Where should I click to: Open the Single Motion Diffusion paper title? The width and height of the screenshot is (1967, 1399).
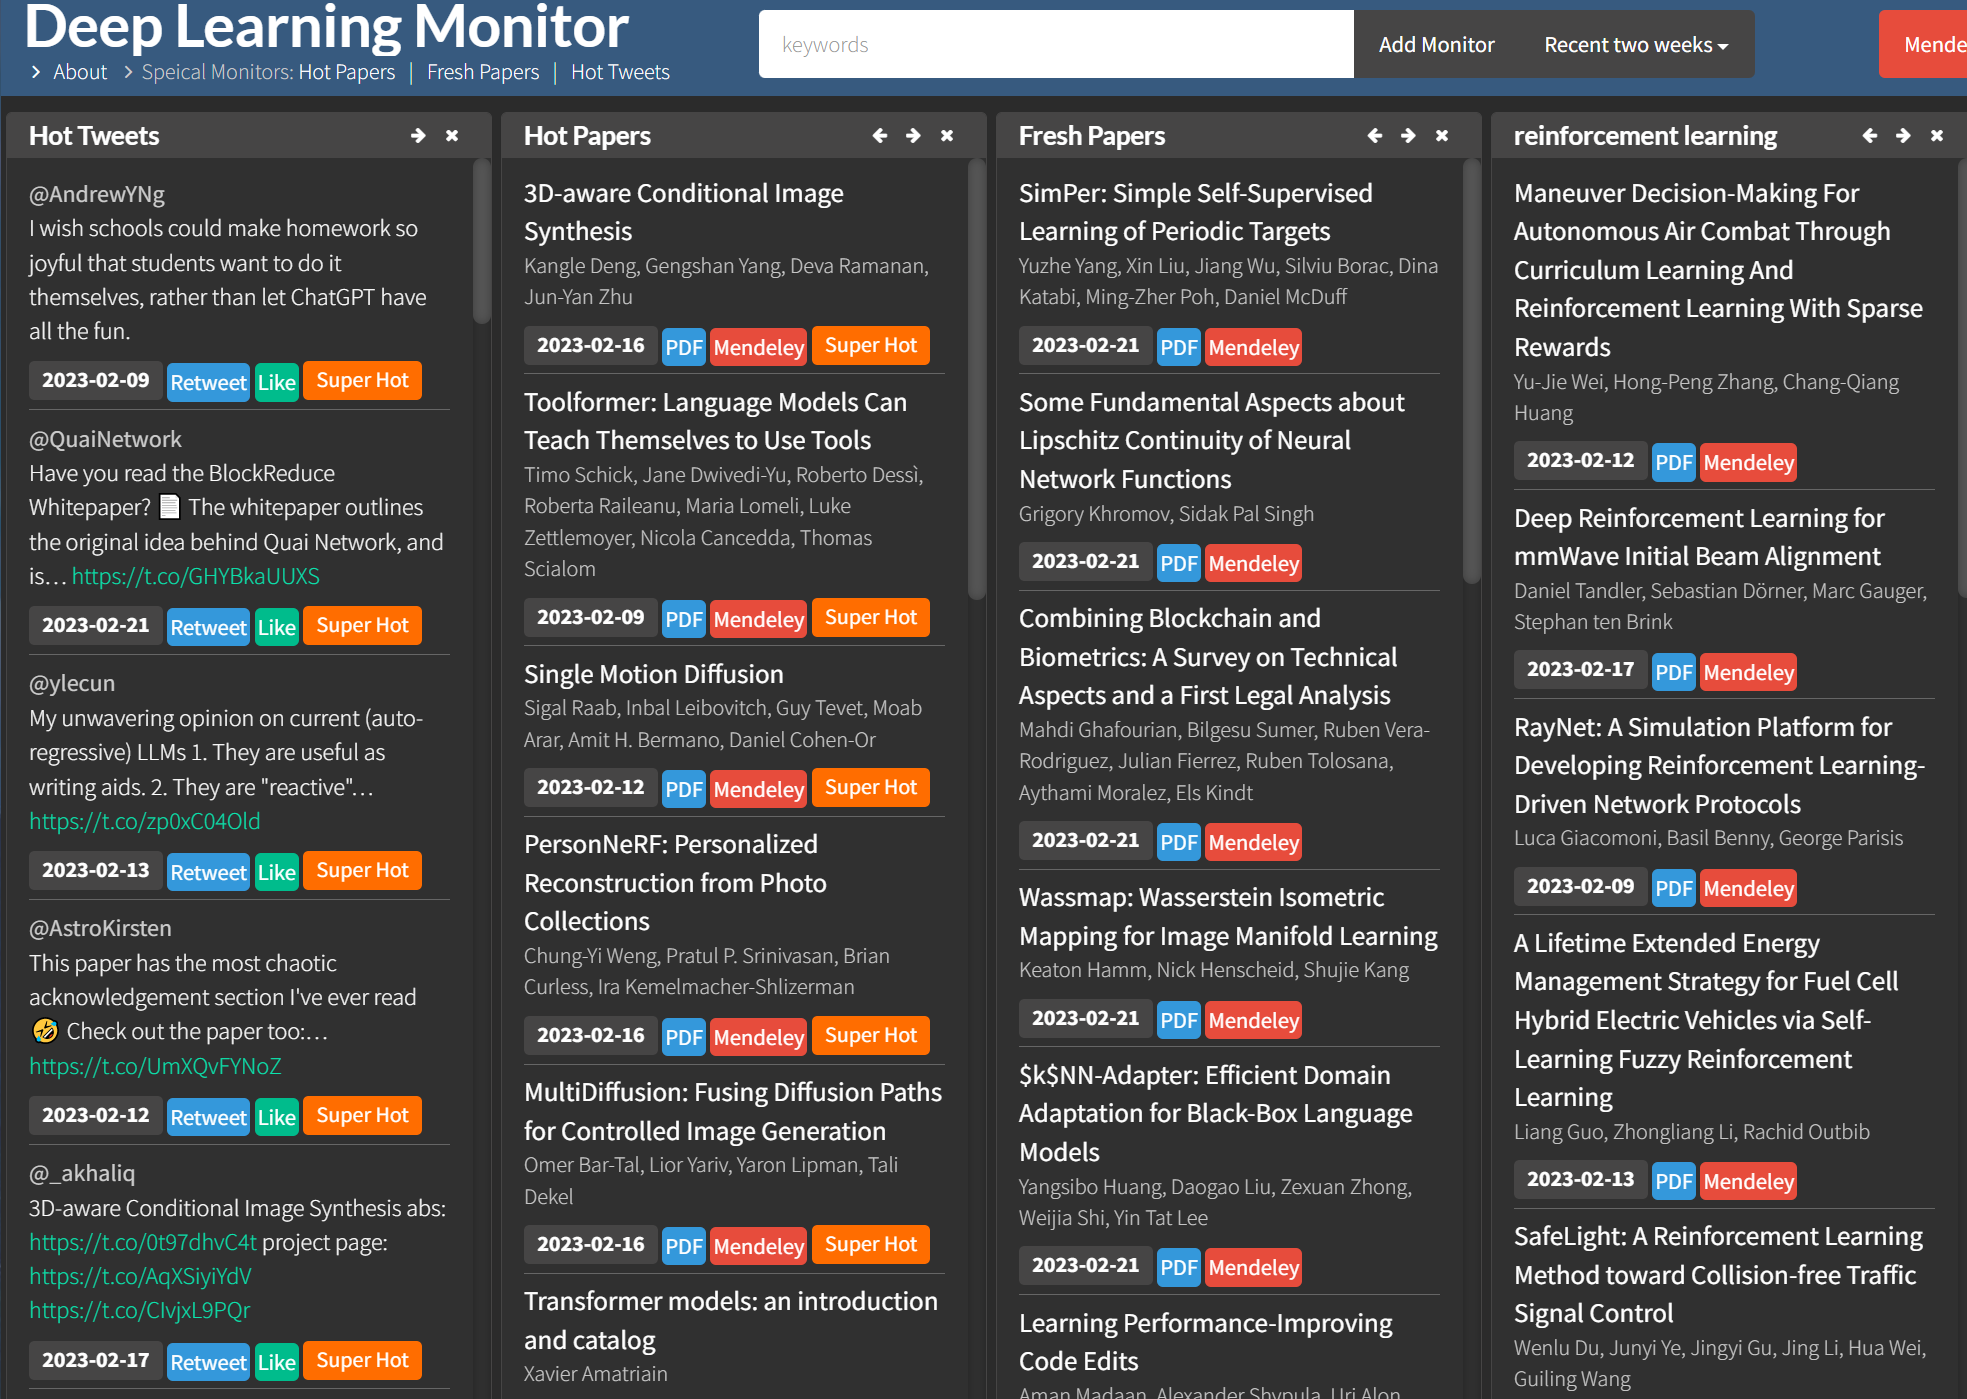[653, 674]
